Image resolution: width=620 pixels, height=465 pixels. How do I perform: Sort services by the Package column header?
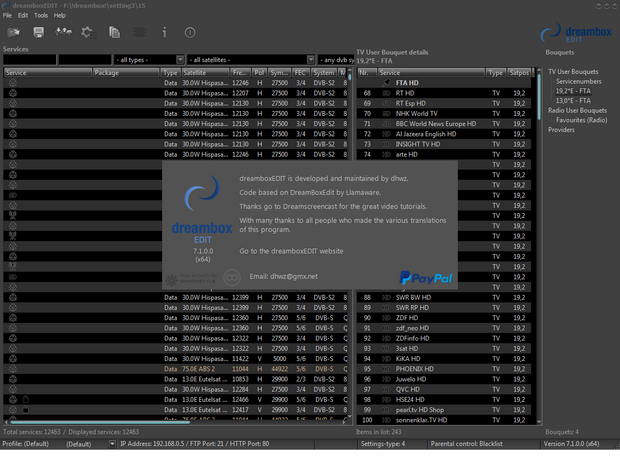coord(126,73)
